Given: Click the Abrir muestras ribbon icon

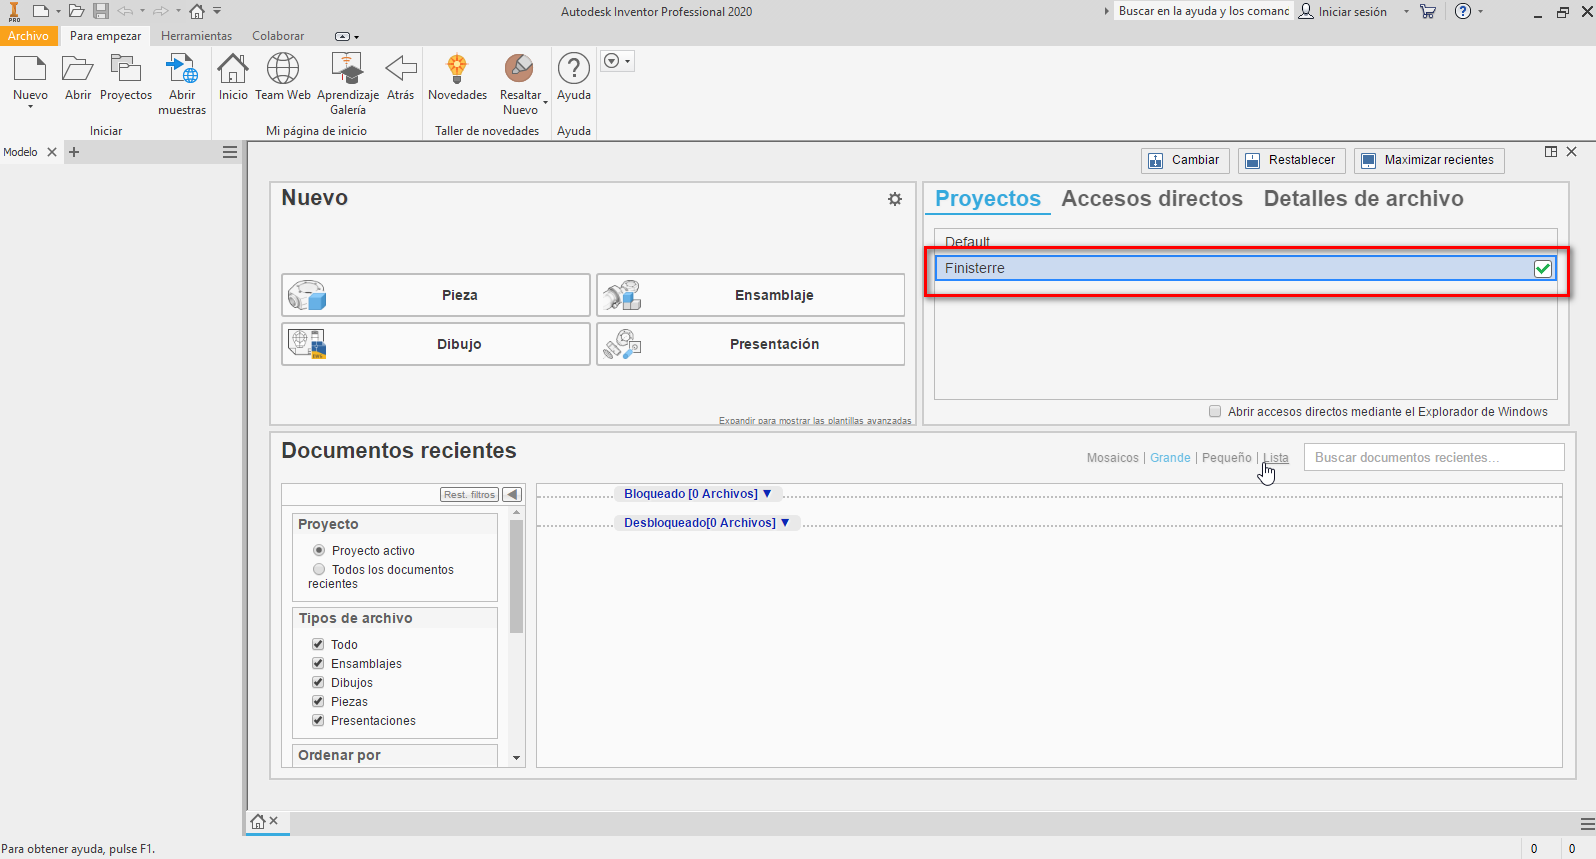Looking at the screenshot, I should coord(182,70).
